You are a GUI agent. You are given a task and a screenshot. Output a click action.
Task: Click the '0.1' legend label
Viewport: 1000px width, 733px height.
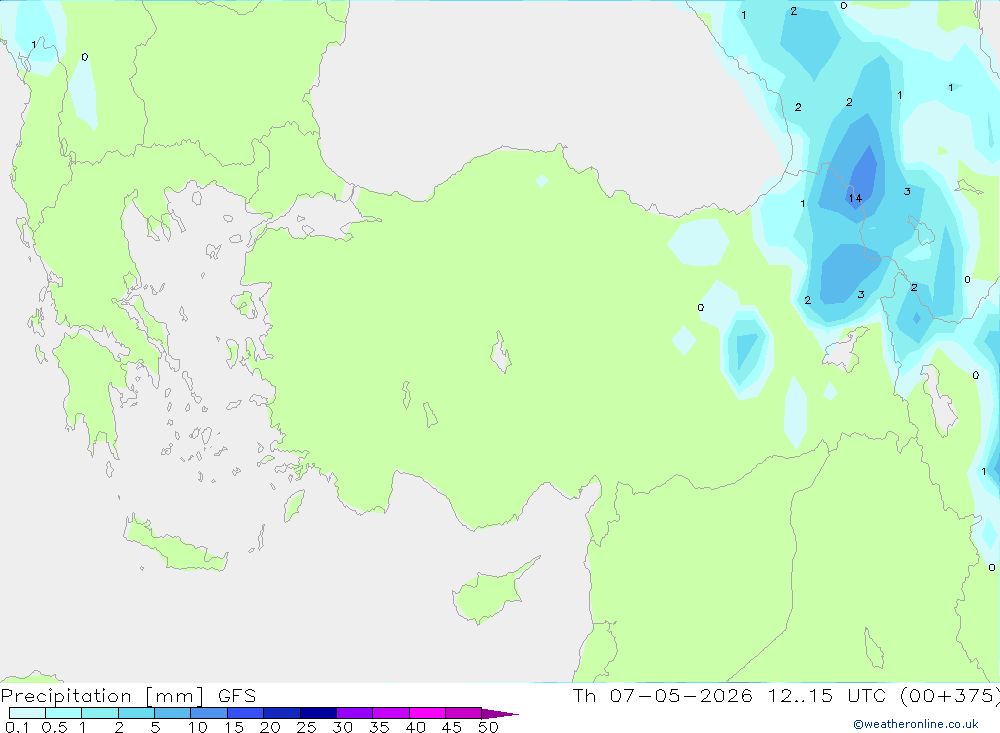[x=17, y=727]
